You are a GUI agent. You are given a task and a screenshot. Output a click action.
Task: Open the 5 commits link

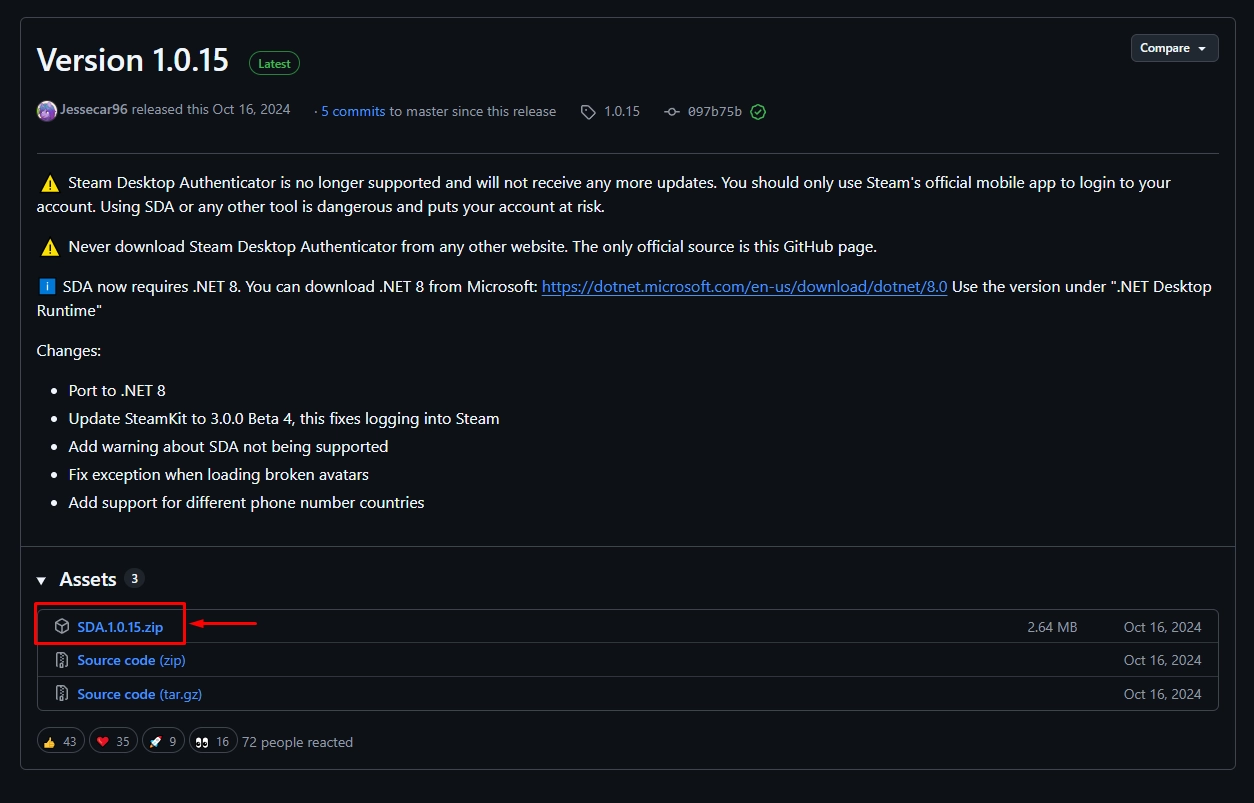coord(353,111)
